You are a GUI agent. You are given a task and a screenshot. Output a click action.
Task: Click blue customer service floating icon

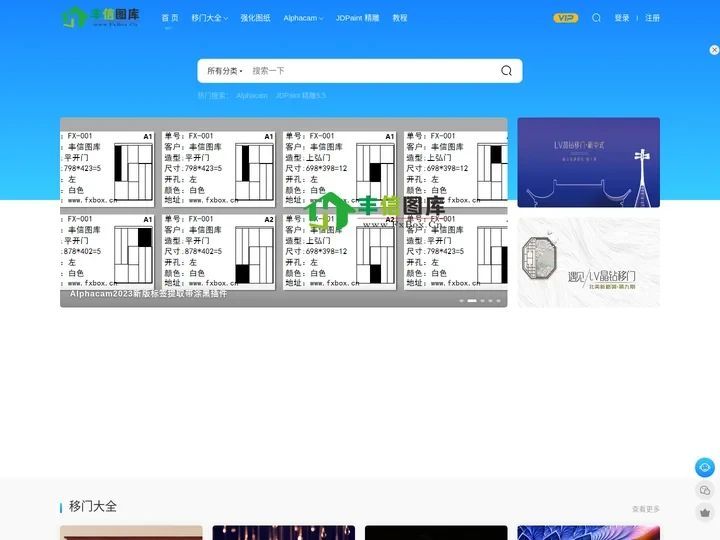(704, 467)
